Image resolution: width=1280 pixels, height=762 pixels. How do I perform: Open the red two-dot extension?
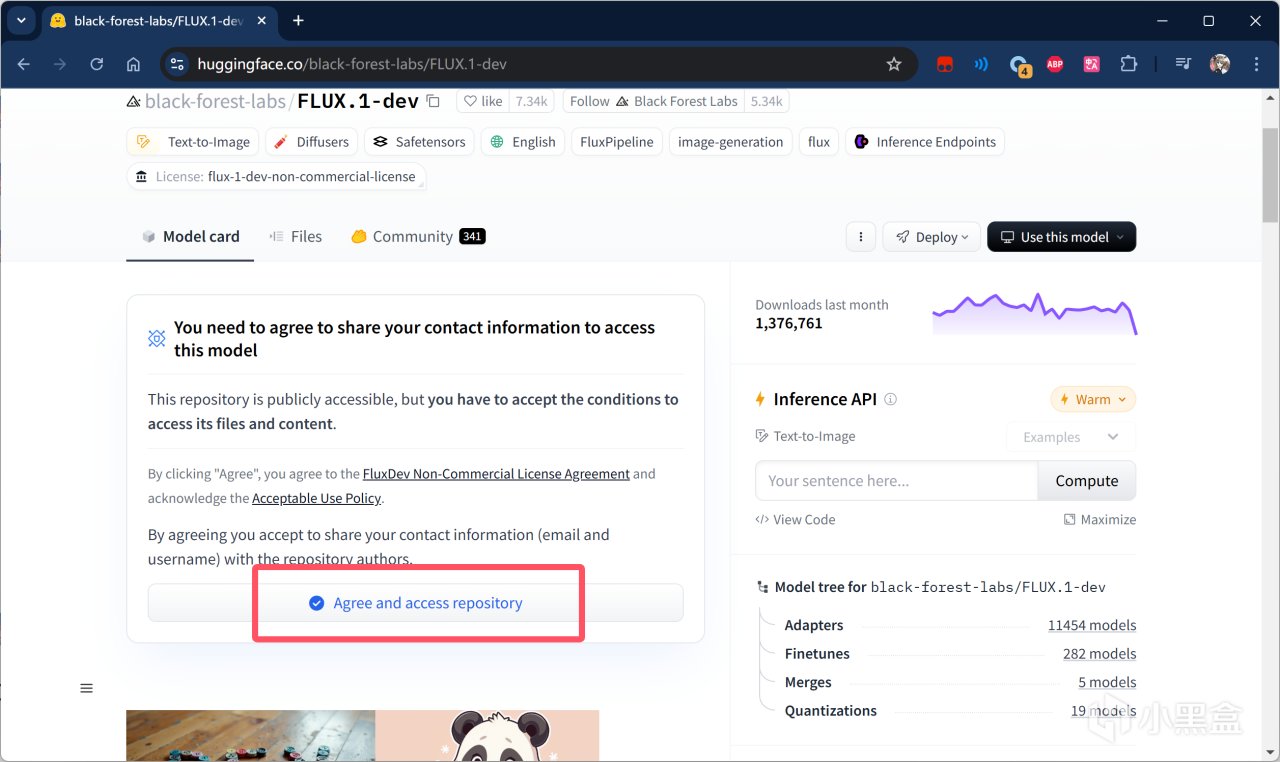tap(944, 64)
